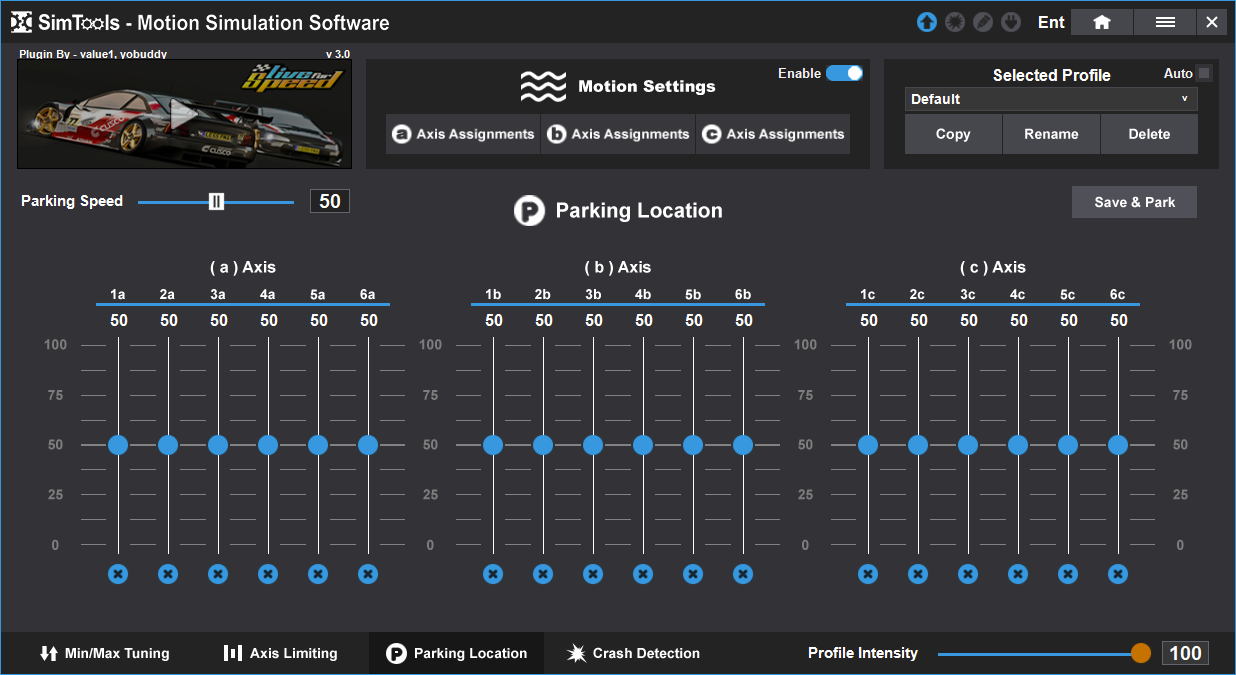Reset axis 6b parking position
The height and width of the screenshot is (675, 1236).
(743, 574)
